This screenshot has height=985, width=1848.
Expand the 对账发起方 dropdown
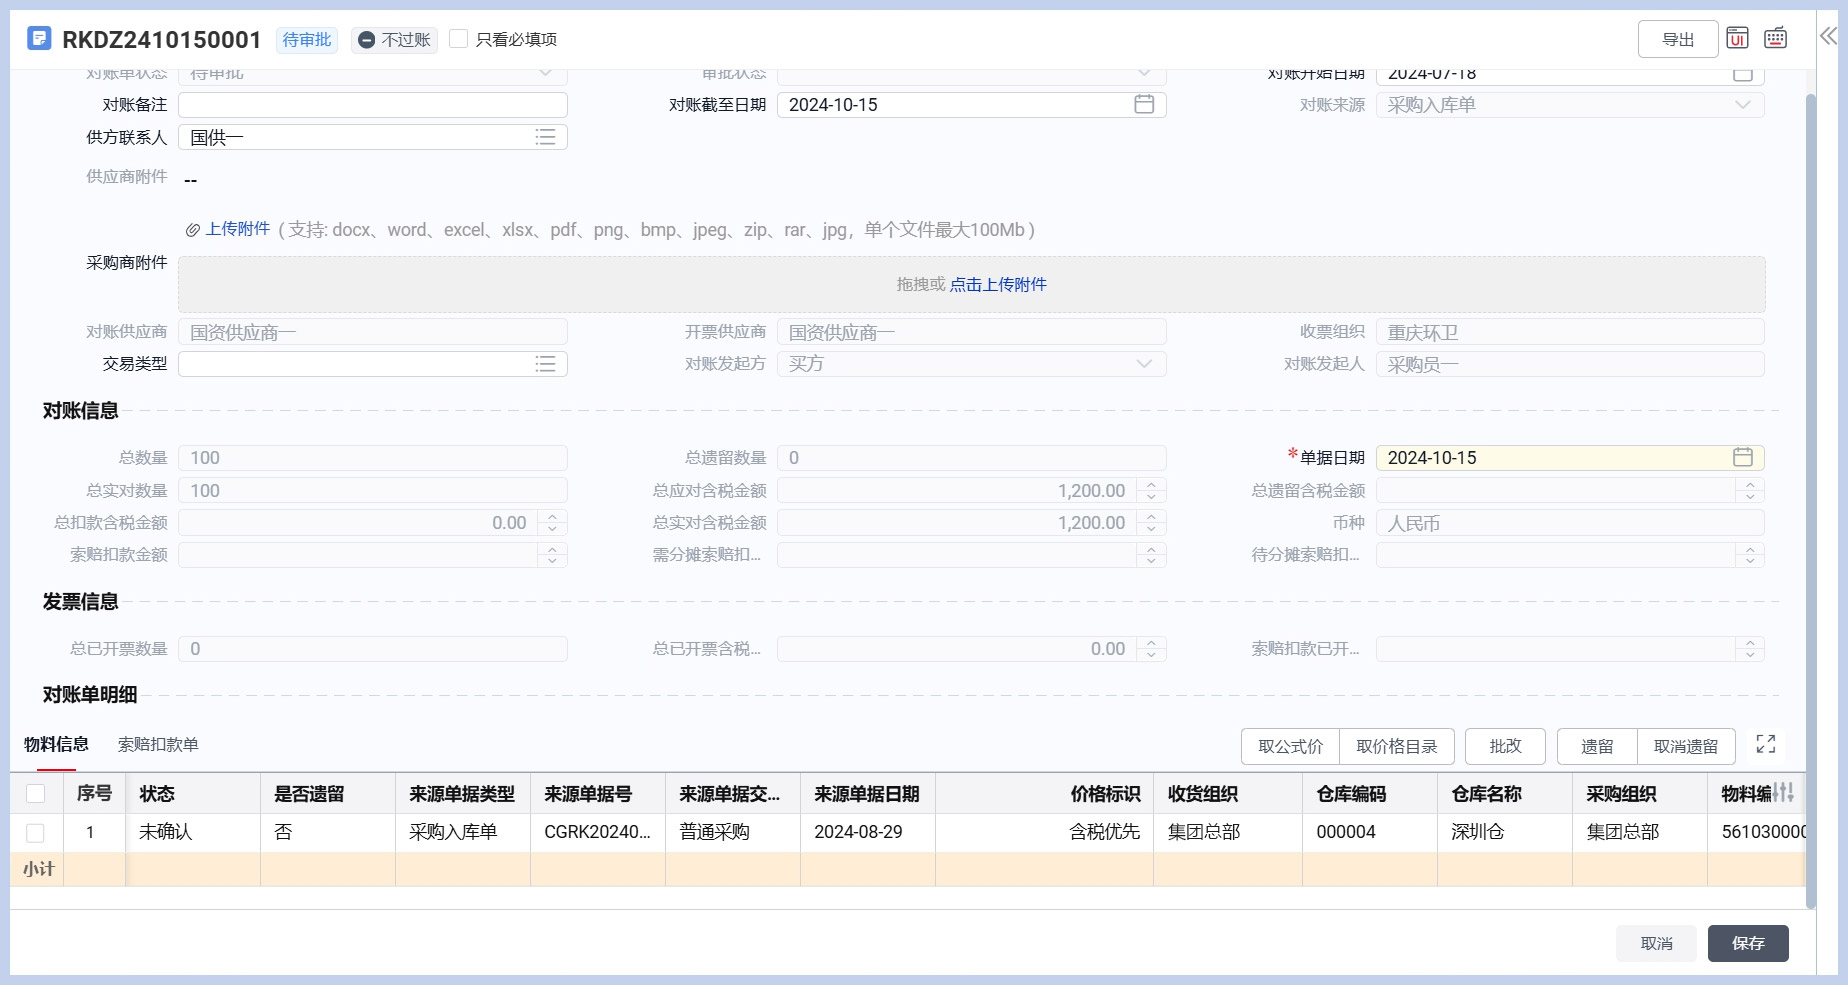tap(1144, 364)
